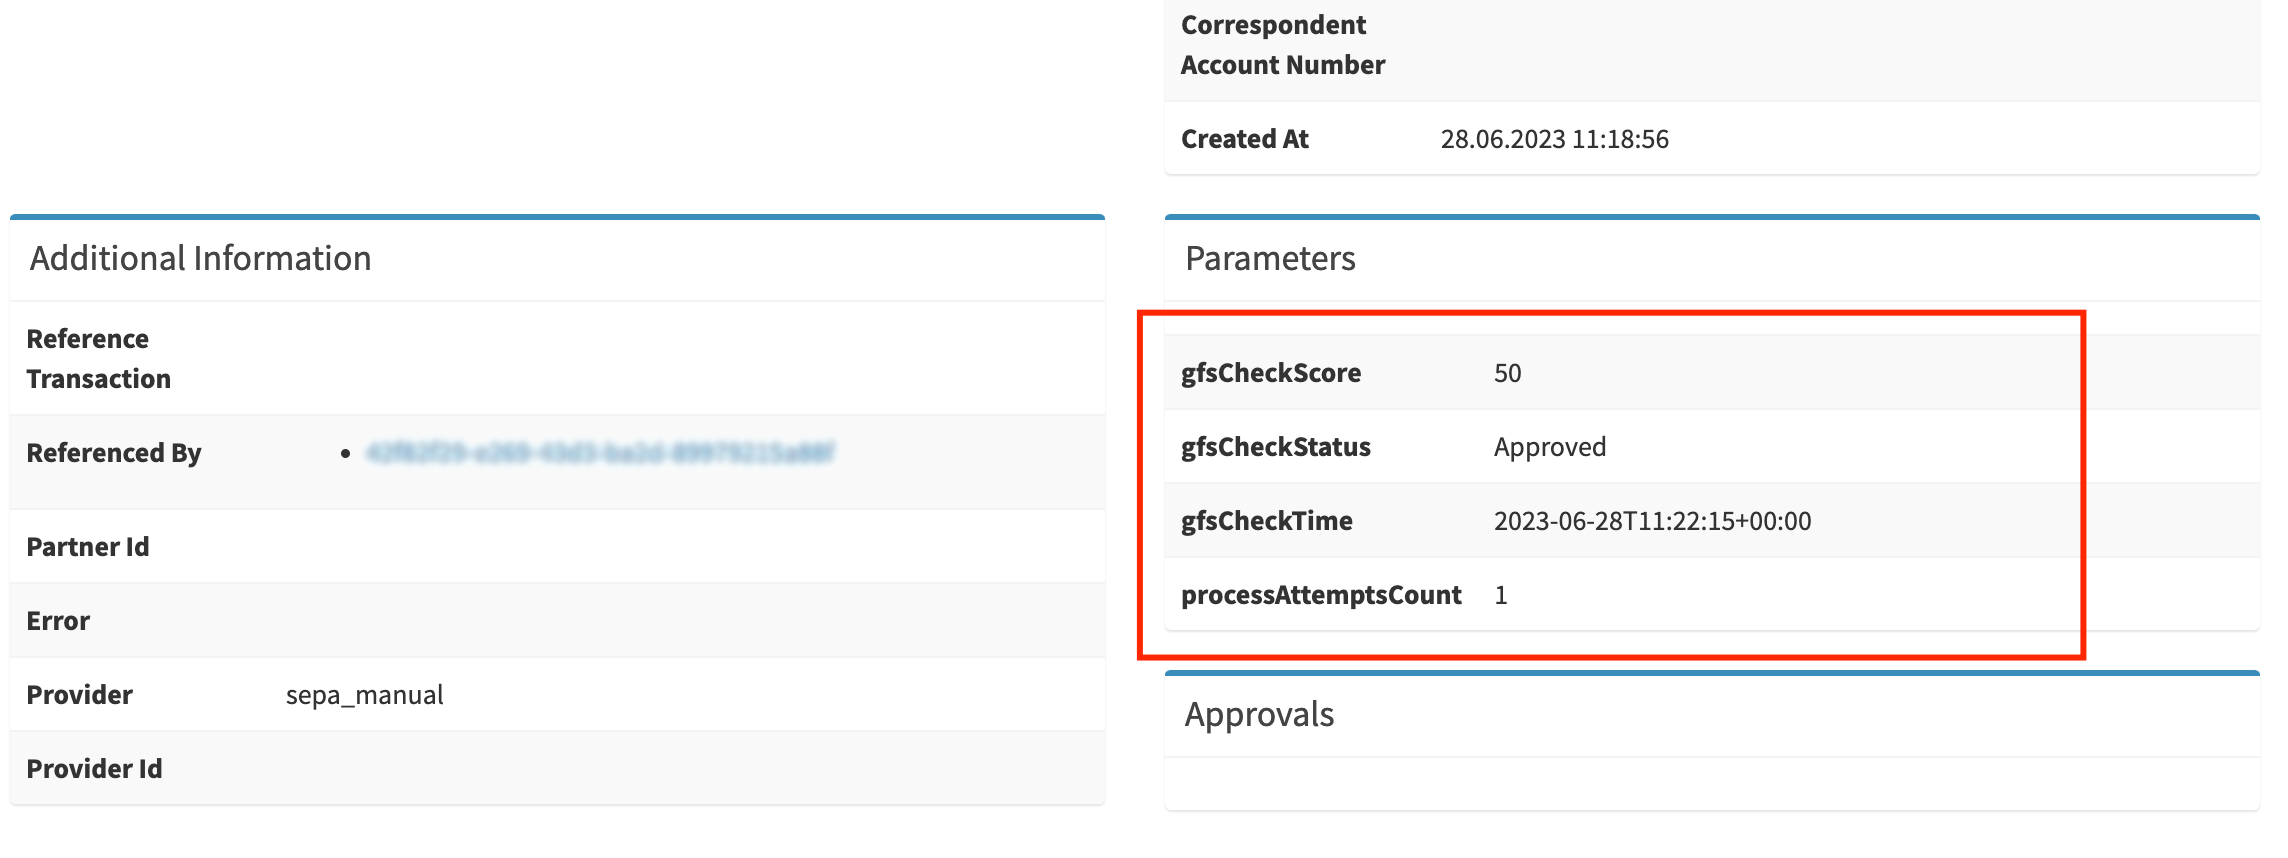This screenshot has width=2288, height=858.
Task: Open the blurred Referenced By transaction link
Action: 600,453
